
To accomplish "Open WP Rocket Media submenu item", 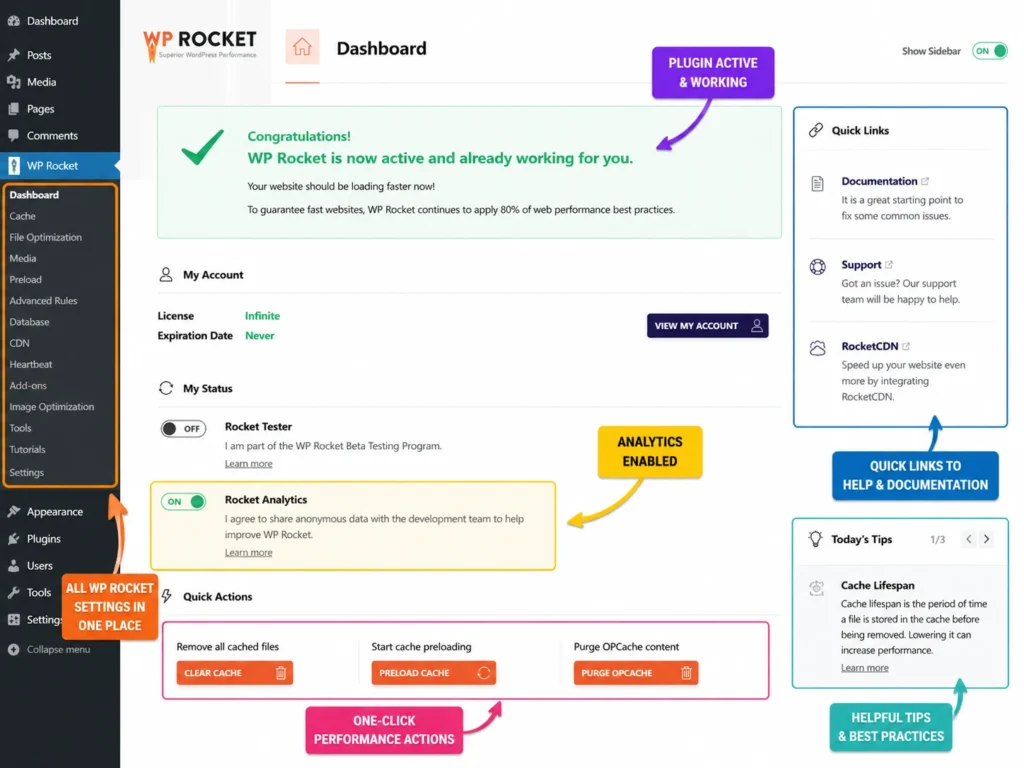I will pyautogui.click(x=23, y=259).
